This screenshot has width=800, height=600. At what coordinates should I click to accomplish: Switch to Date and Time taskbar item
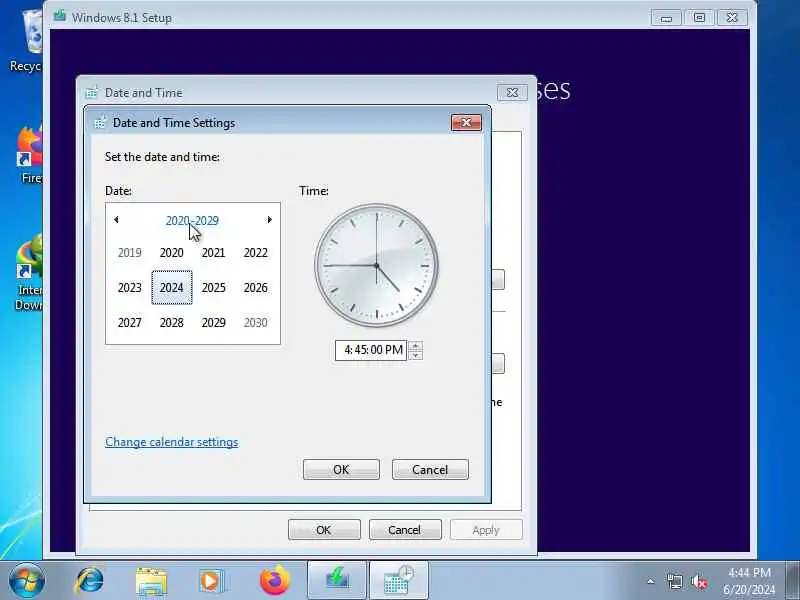click(x=398, y=580)
